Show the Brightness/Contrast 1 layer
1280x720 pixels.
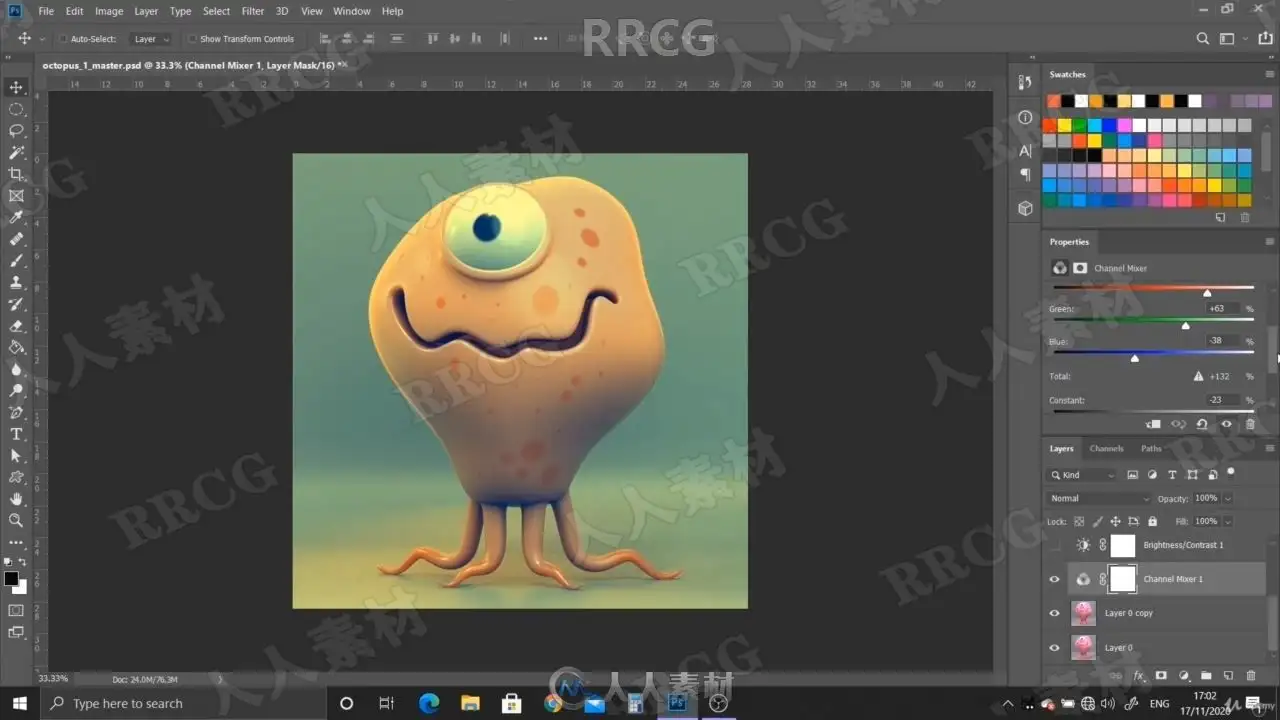click(1054, 545)
